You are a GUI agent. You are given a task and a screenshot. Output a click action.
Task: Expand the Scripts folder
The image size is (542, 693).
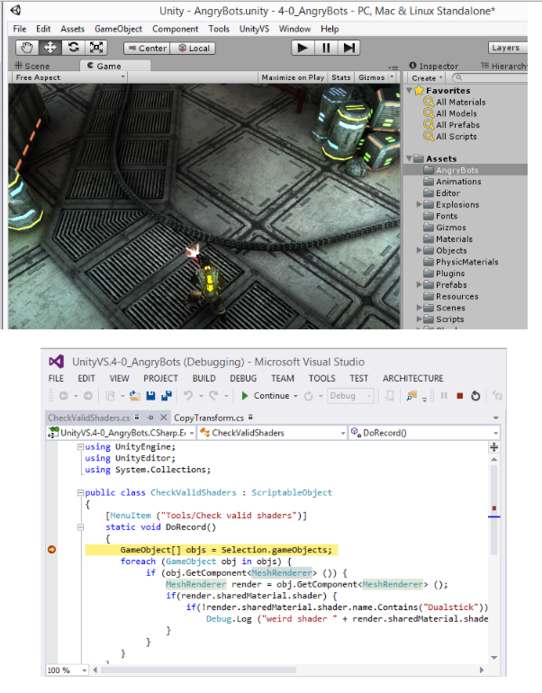[419, 319]
